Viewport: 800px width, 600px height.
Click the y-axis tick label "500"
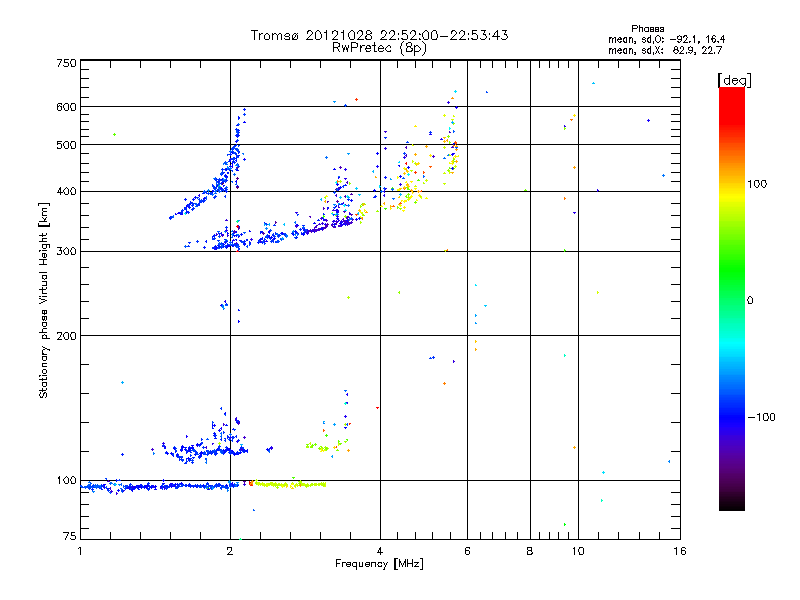[x=66, y=145]
